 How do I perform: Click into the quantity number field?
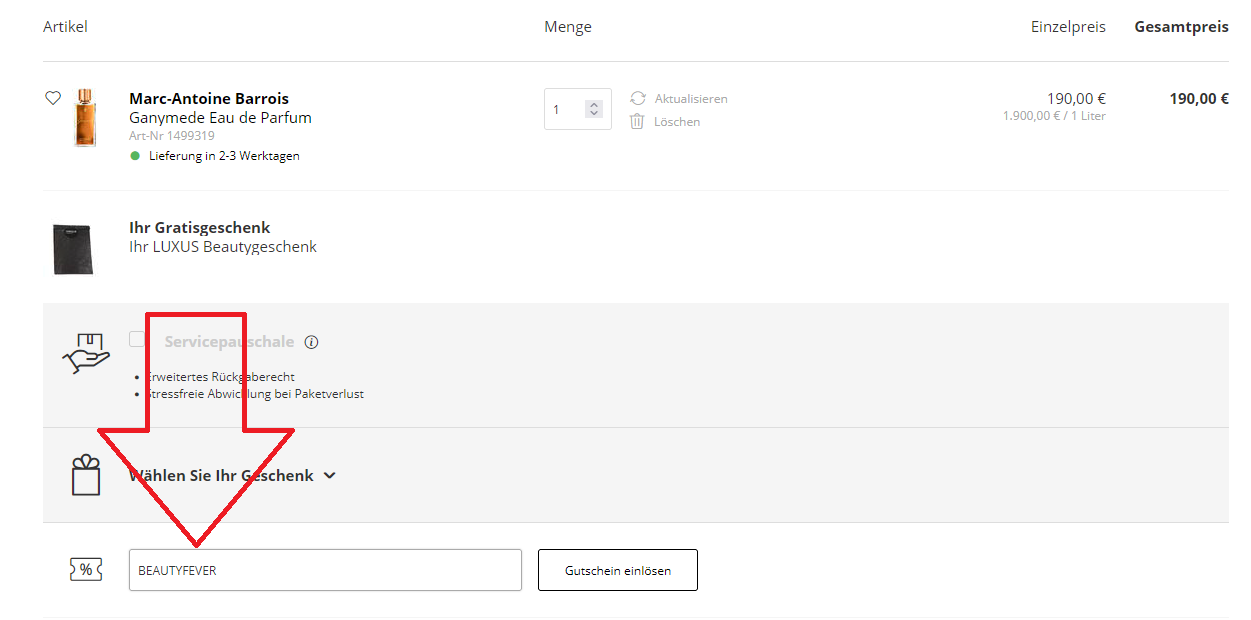(x=562, y=109)
